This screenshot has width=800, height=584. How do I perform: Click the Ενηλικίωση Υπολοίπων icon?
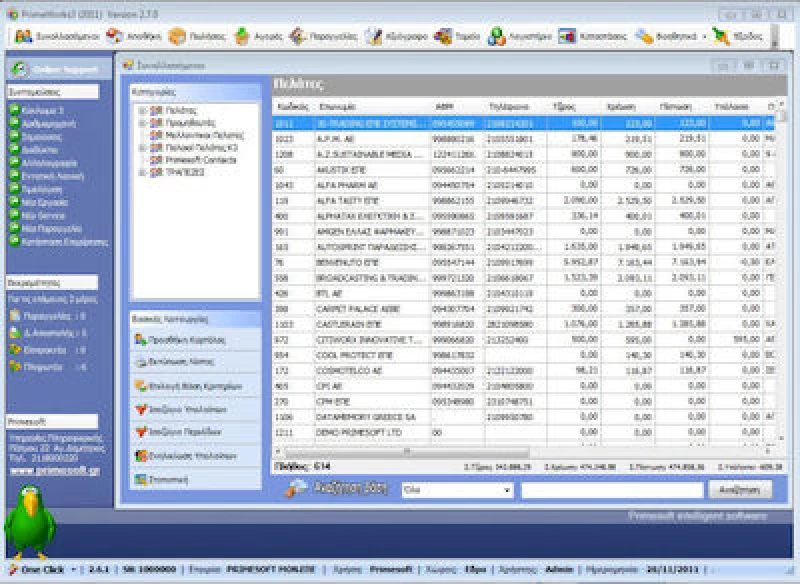click(x=141, y=455)
